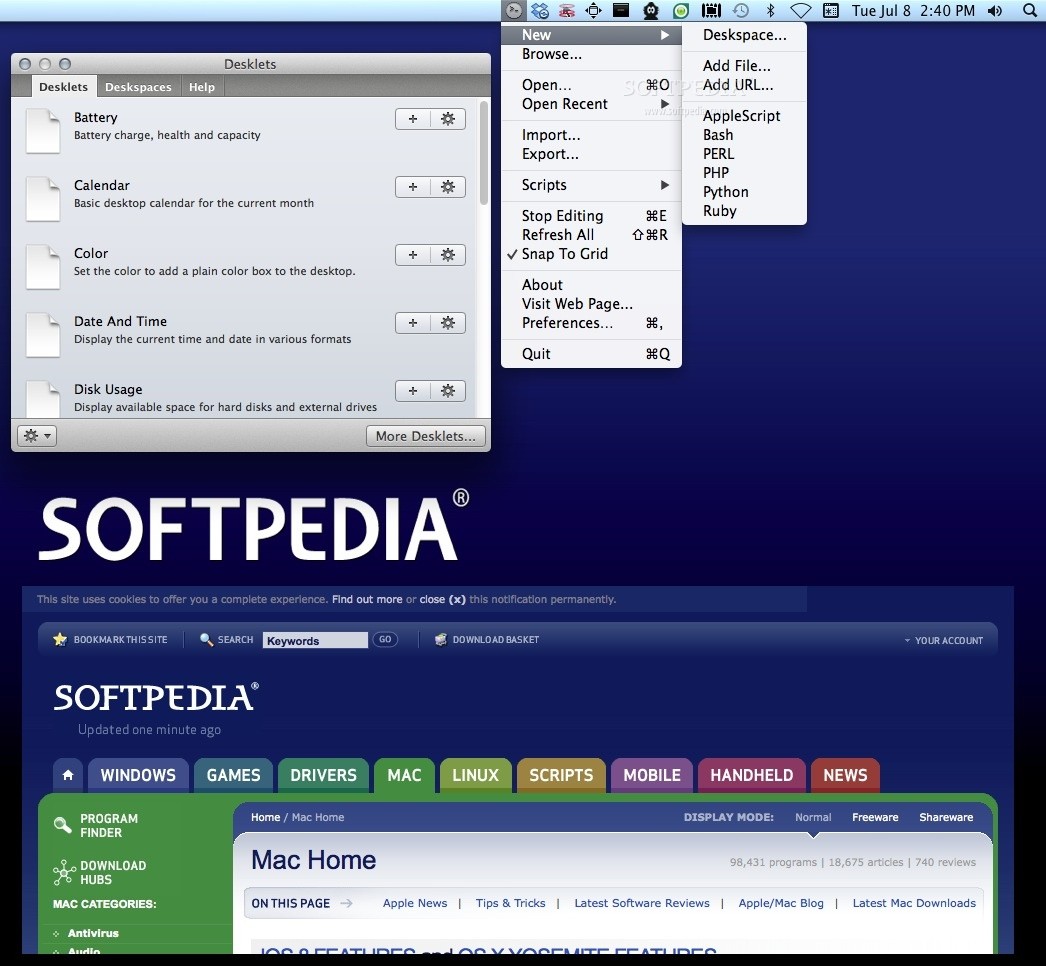Click the GO search button
This screenshot has width=1046, height=966.
click(385, 639)
